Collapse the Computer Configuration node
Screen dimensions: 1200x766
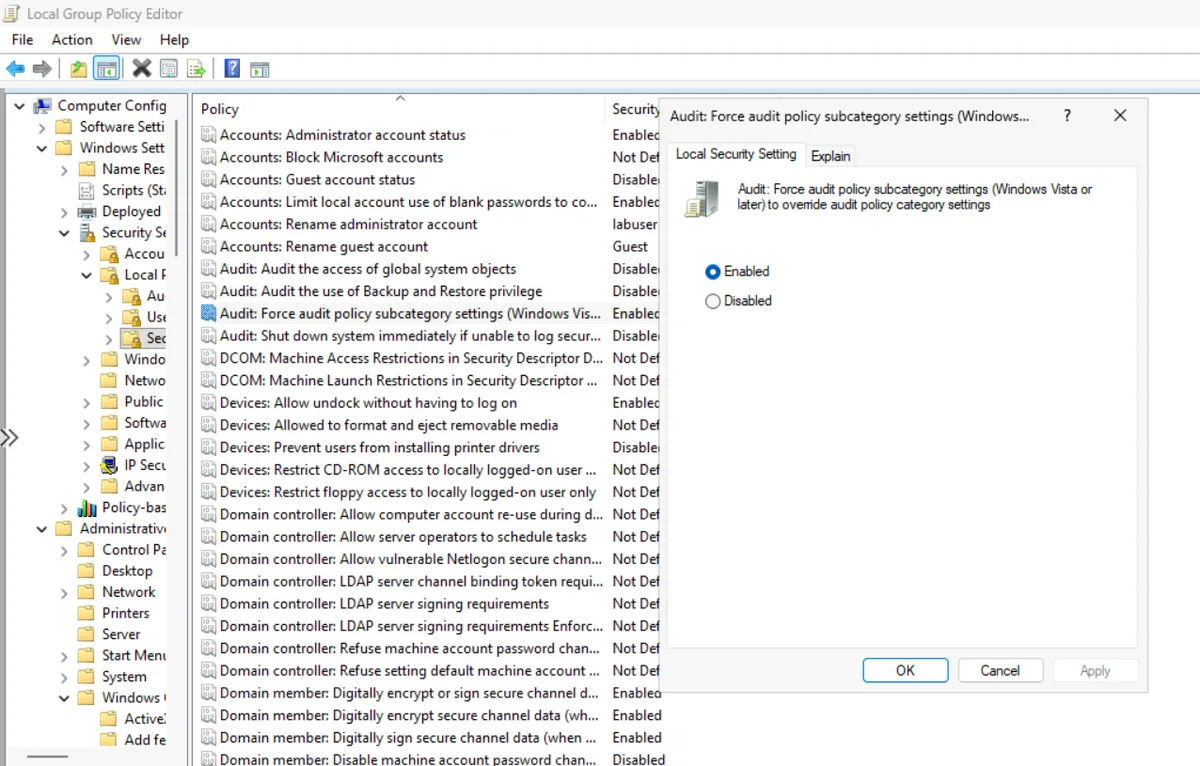(x=19, y=106)
